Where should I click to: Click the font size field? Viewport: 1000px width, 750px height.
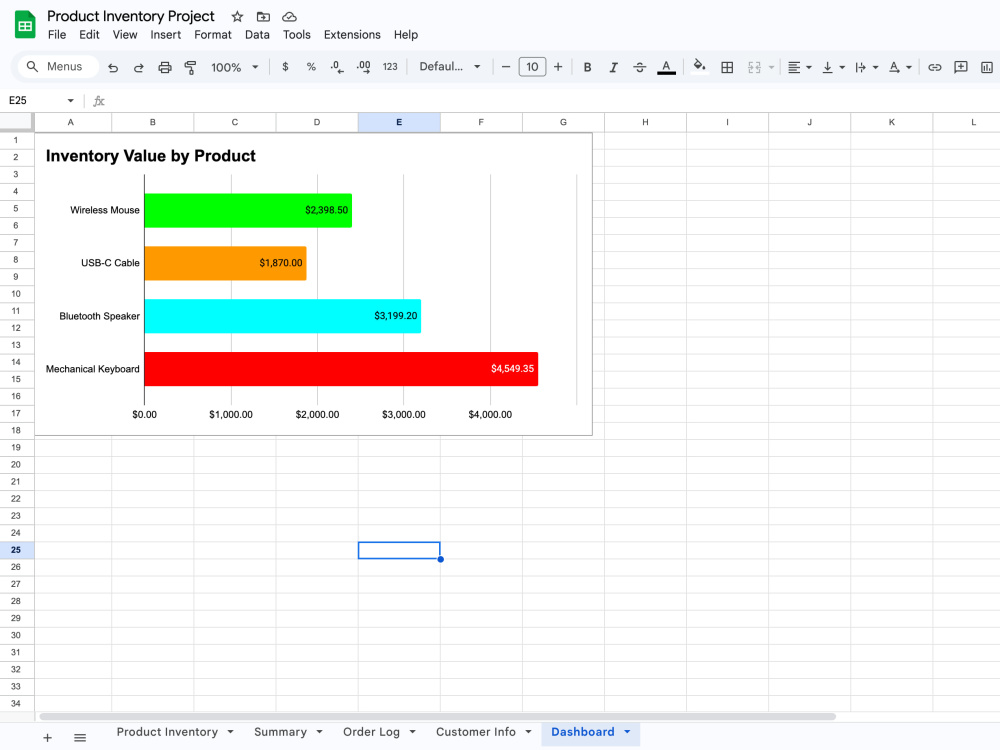click(x=533, y=66)
